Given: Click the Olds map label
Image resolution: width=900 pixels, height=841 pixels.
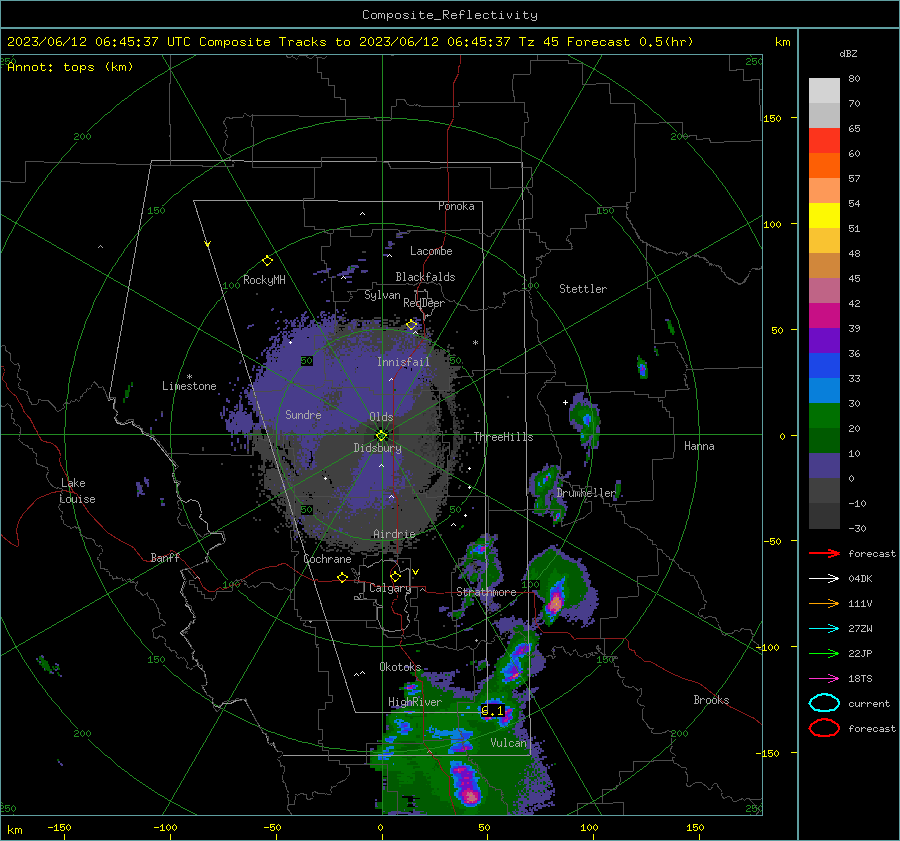Looking at the screenshot, I should tap(381, 417).
